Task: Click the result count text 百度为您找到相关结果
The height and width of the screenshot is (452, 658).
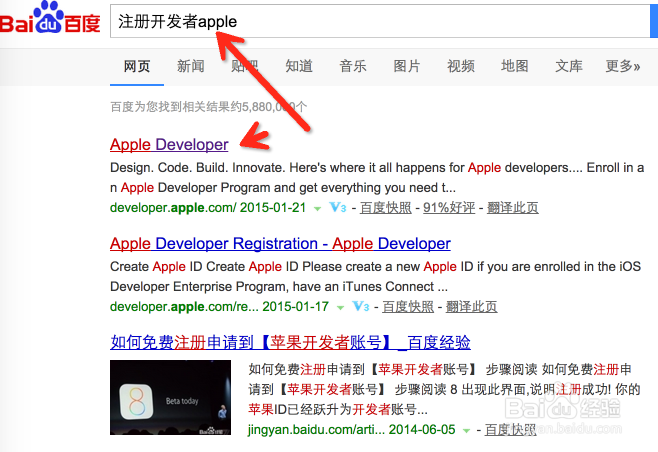Action: pos(209,107)
